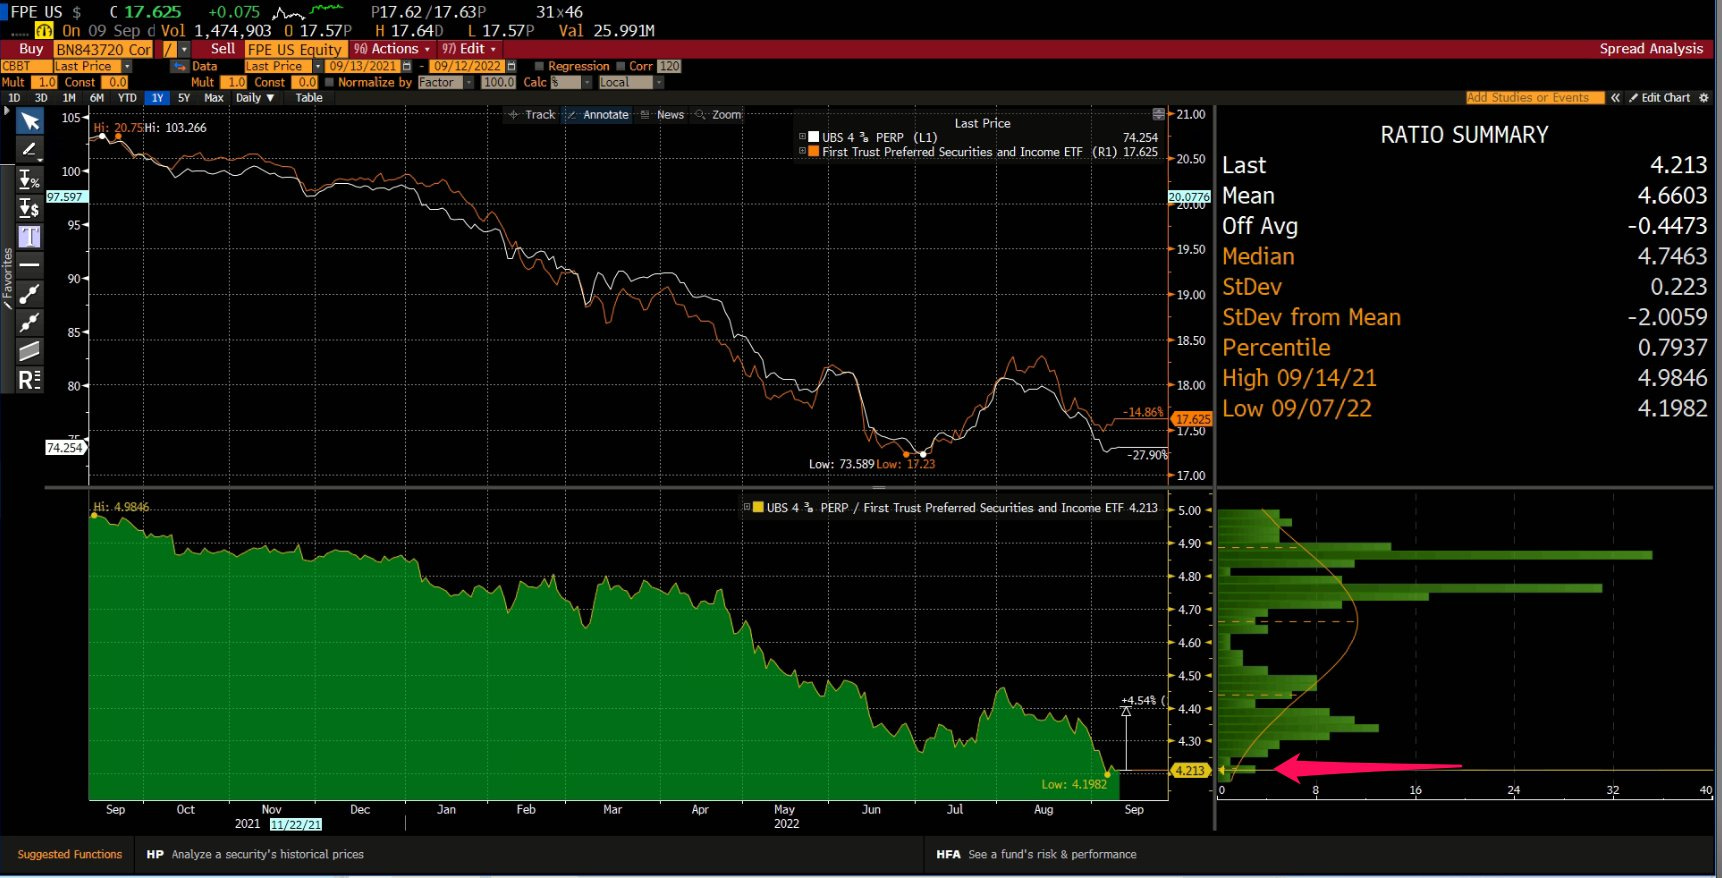Open HP historical prices suggested function
The image size is (1722, 878).
coord(255,855)
